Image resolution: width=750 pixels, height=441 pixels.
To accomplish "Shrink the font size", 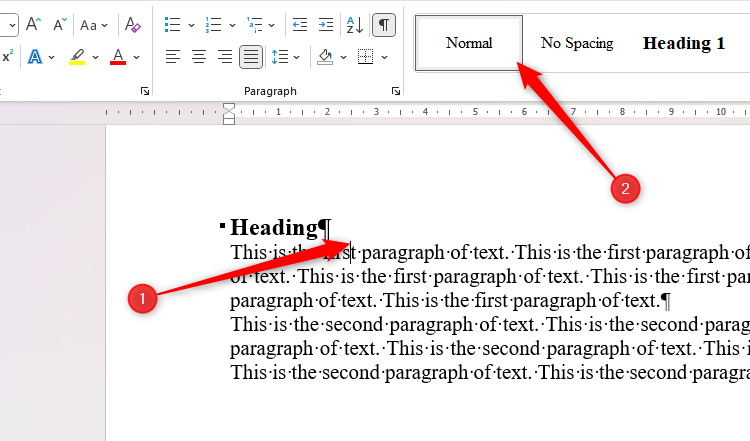I will tap(59, 24).
